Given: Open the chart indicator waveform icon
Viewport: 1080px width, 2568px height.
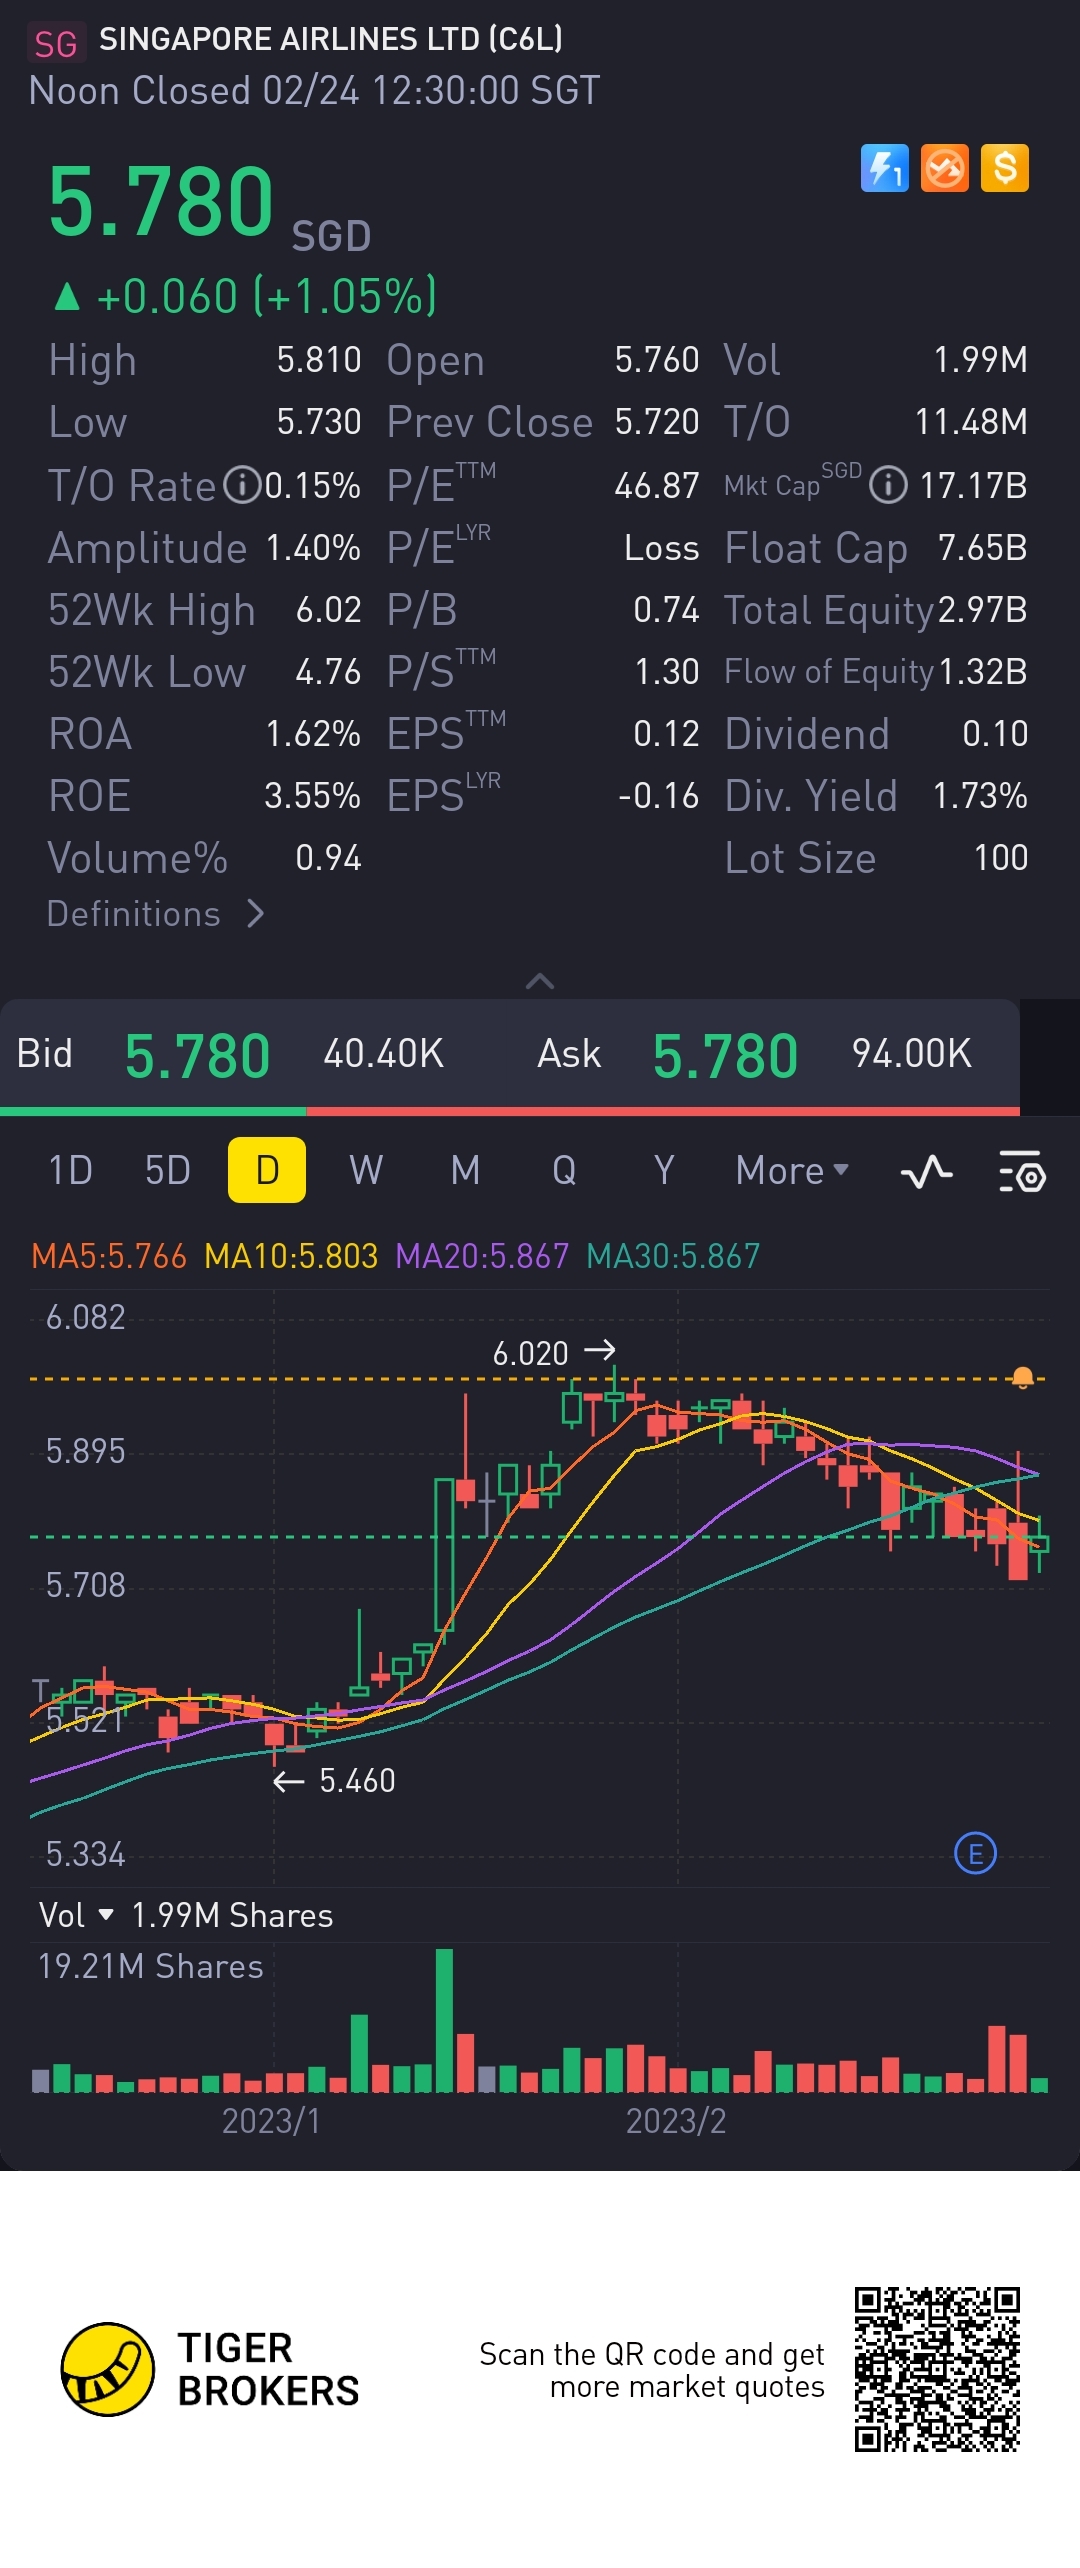Looking at the screenshot, I should coord(926,1171).
